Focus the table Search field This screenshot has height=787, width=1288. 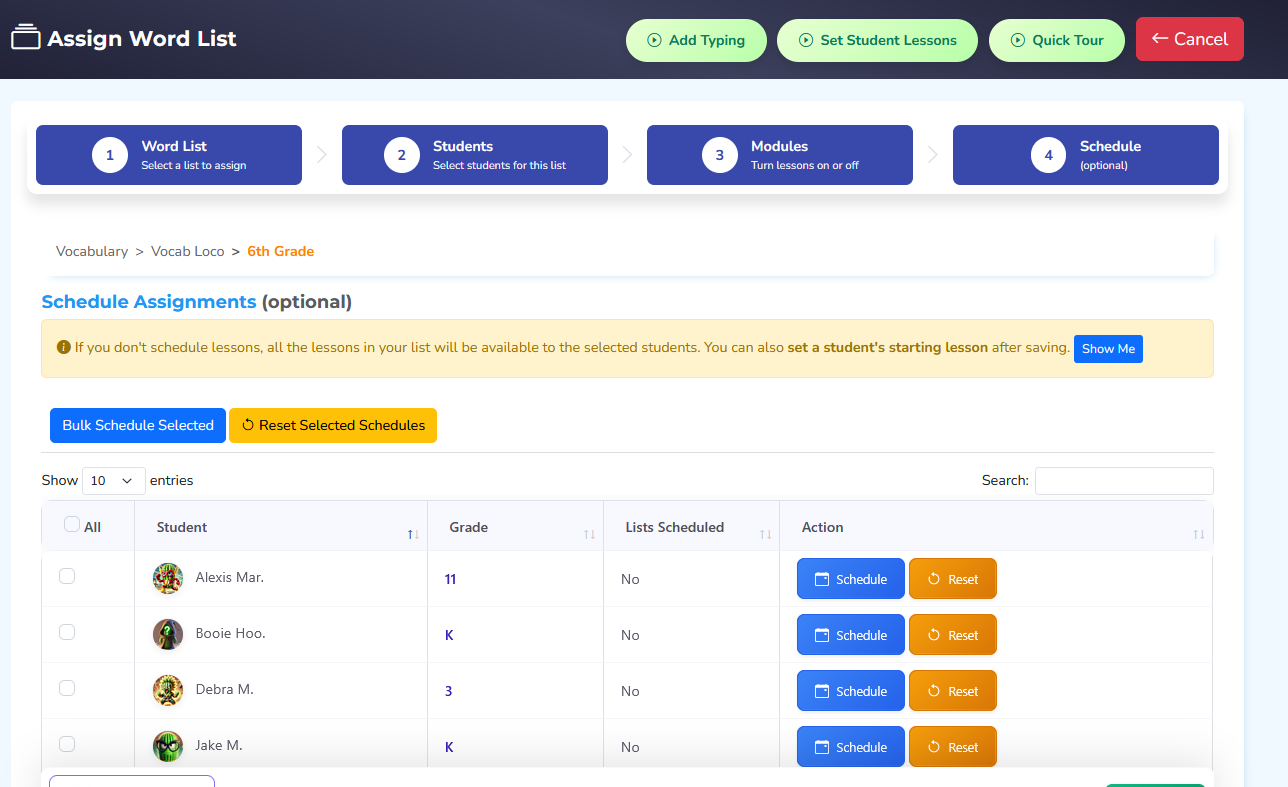click(1124, 481)
